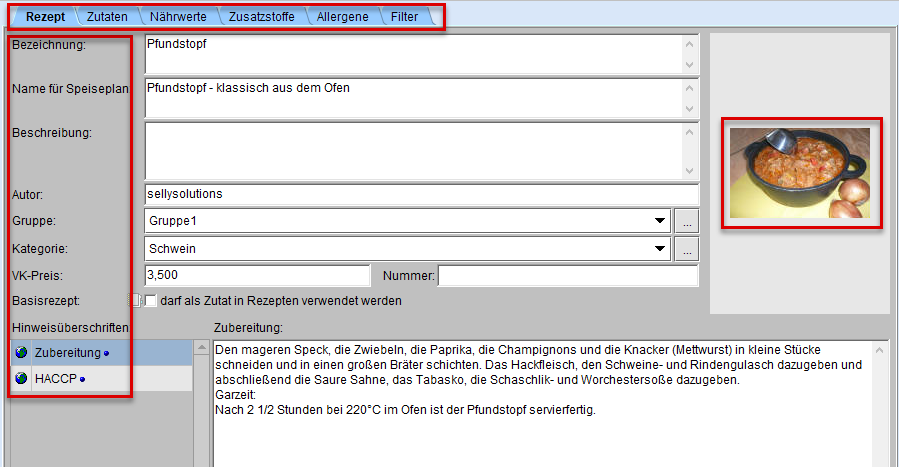Click the VK-Preis field showing 3,500
Screen dimensions: 899x467
coord(257,275)
